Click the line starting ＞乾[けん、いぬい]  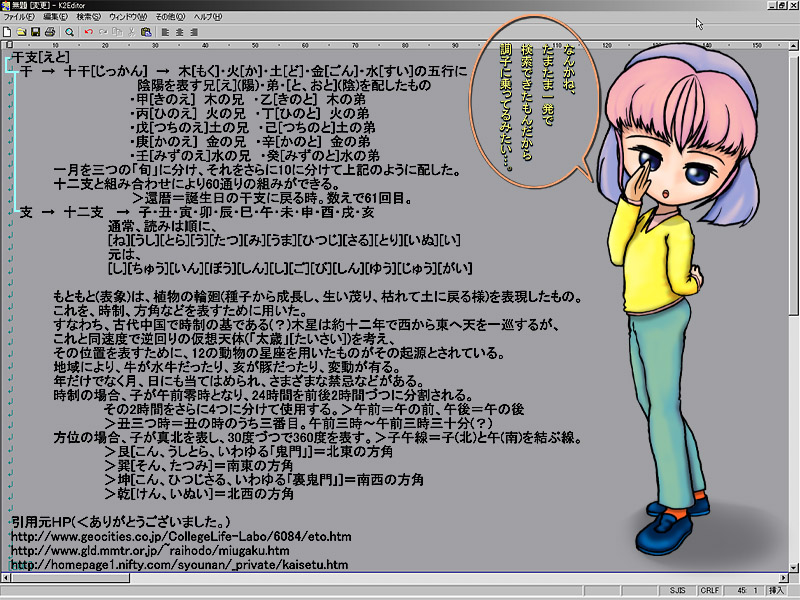tap(199, 494)
